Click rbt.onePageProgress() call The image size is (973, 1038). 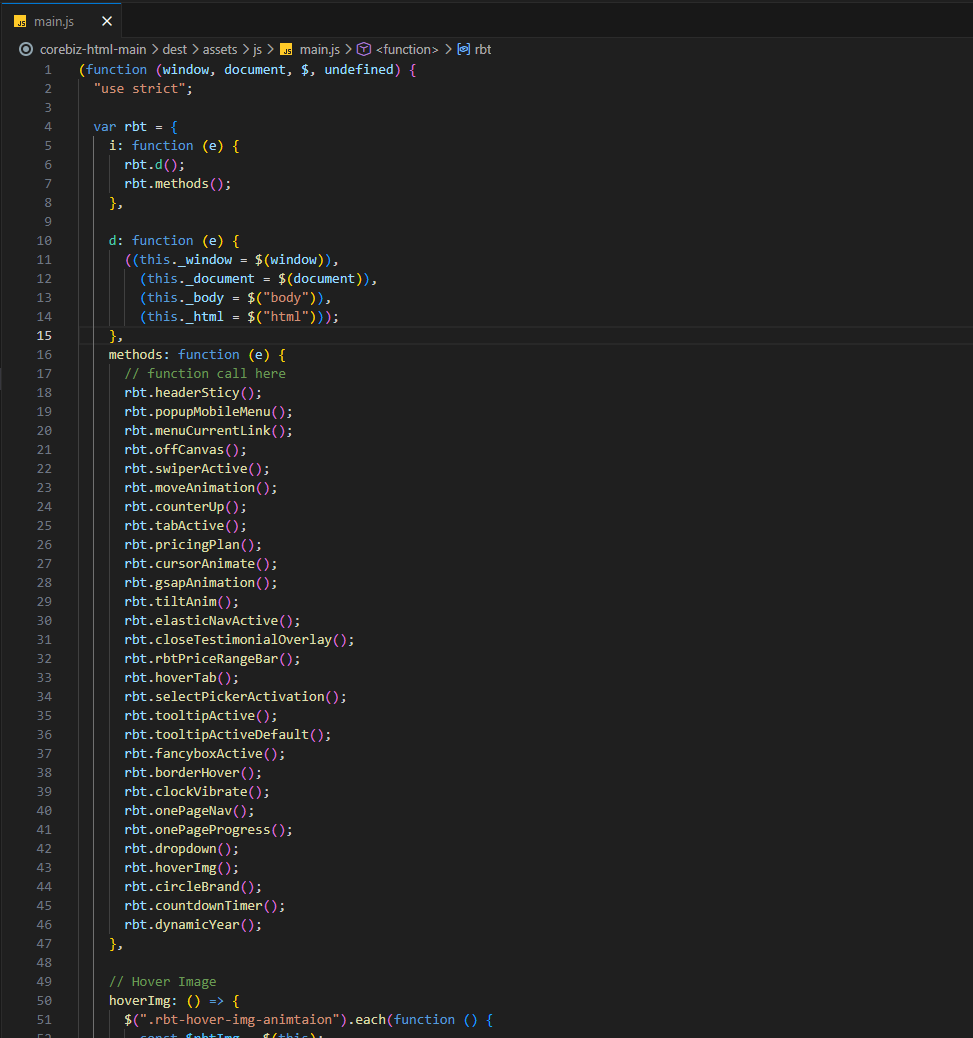point(208,830)
